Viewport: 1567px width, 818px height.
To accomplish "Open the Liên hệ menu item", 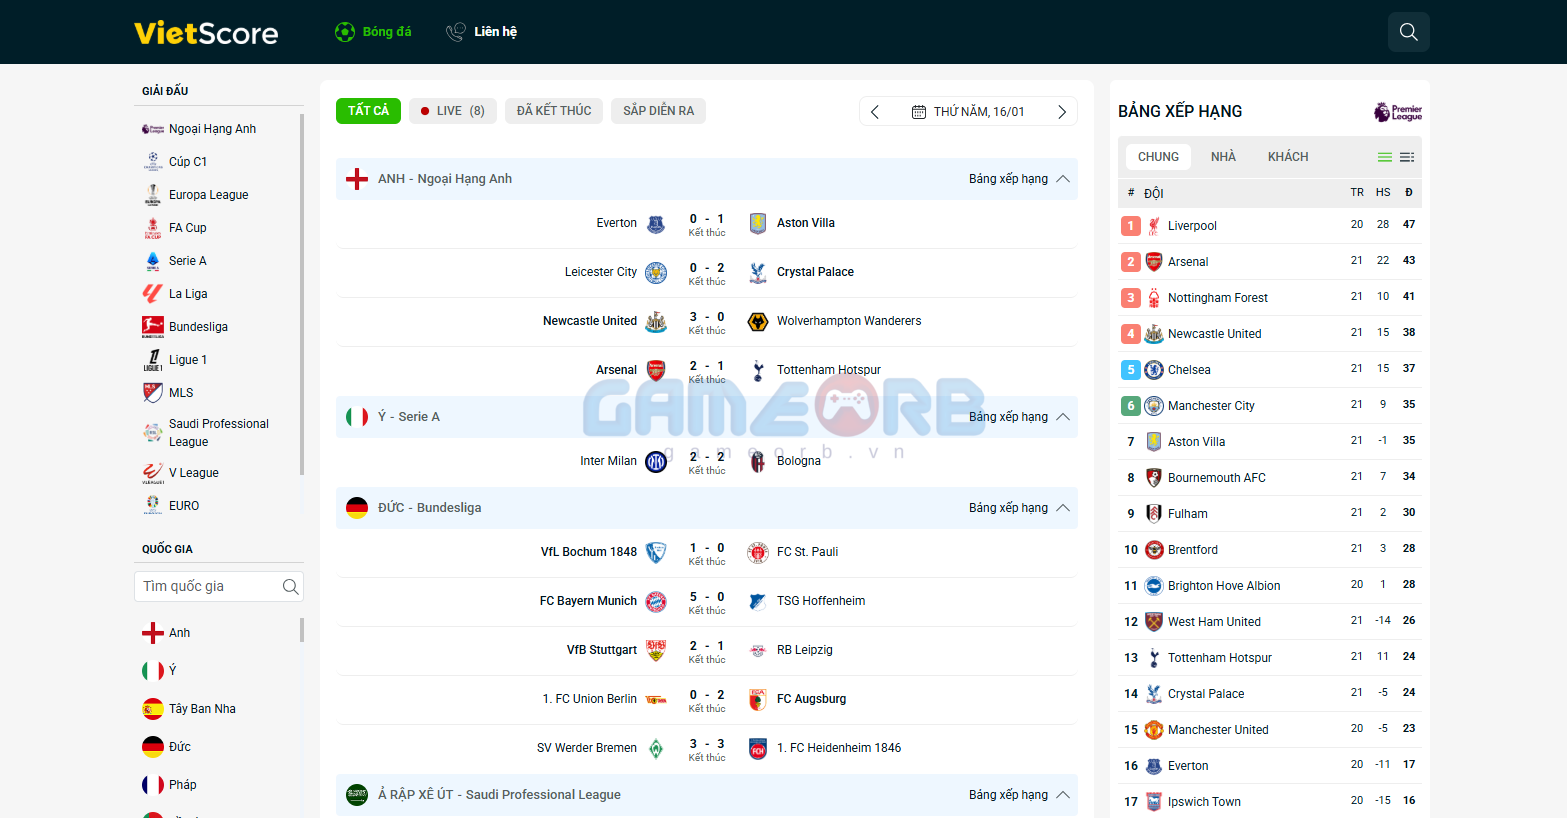I will [x=481, y=32].
